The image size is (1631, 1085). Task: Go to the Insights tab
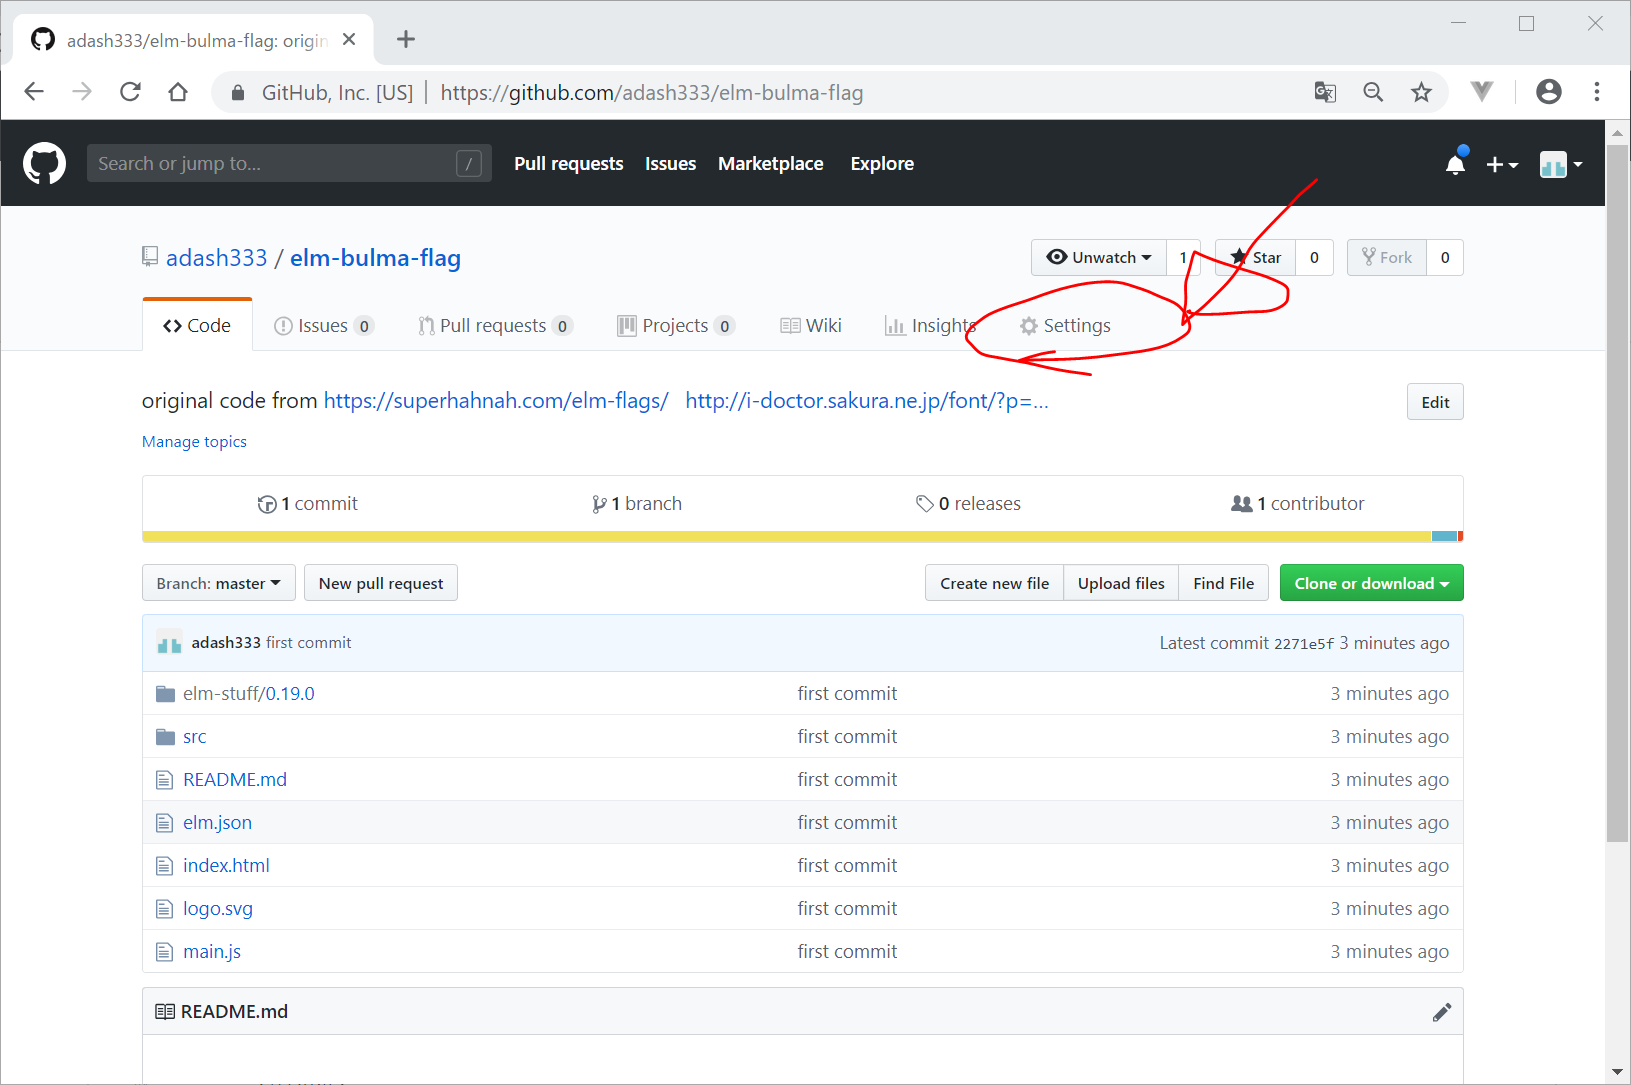pyautogui.click(x=930, y=326)
